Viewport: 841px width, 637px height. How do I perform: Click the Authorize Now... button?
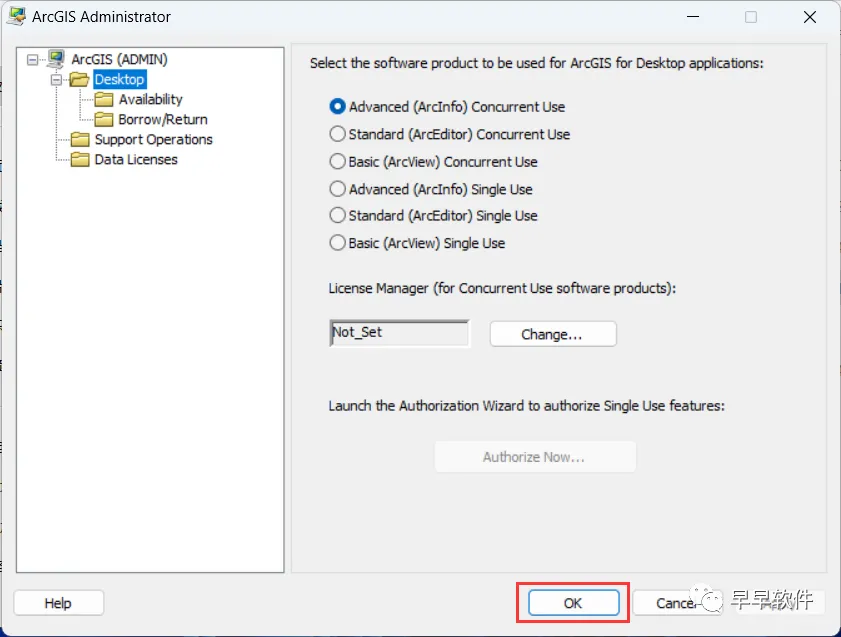pos(535,457)
